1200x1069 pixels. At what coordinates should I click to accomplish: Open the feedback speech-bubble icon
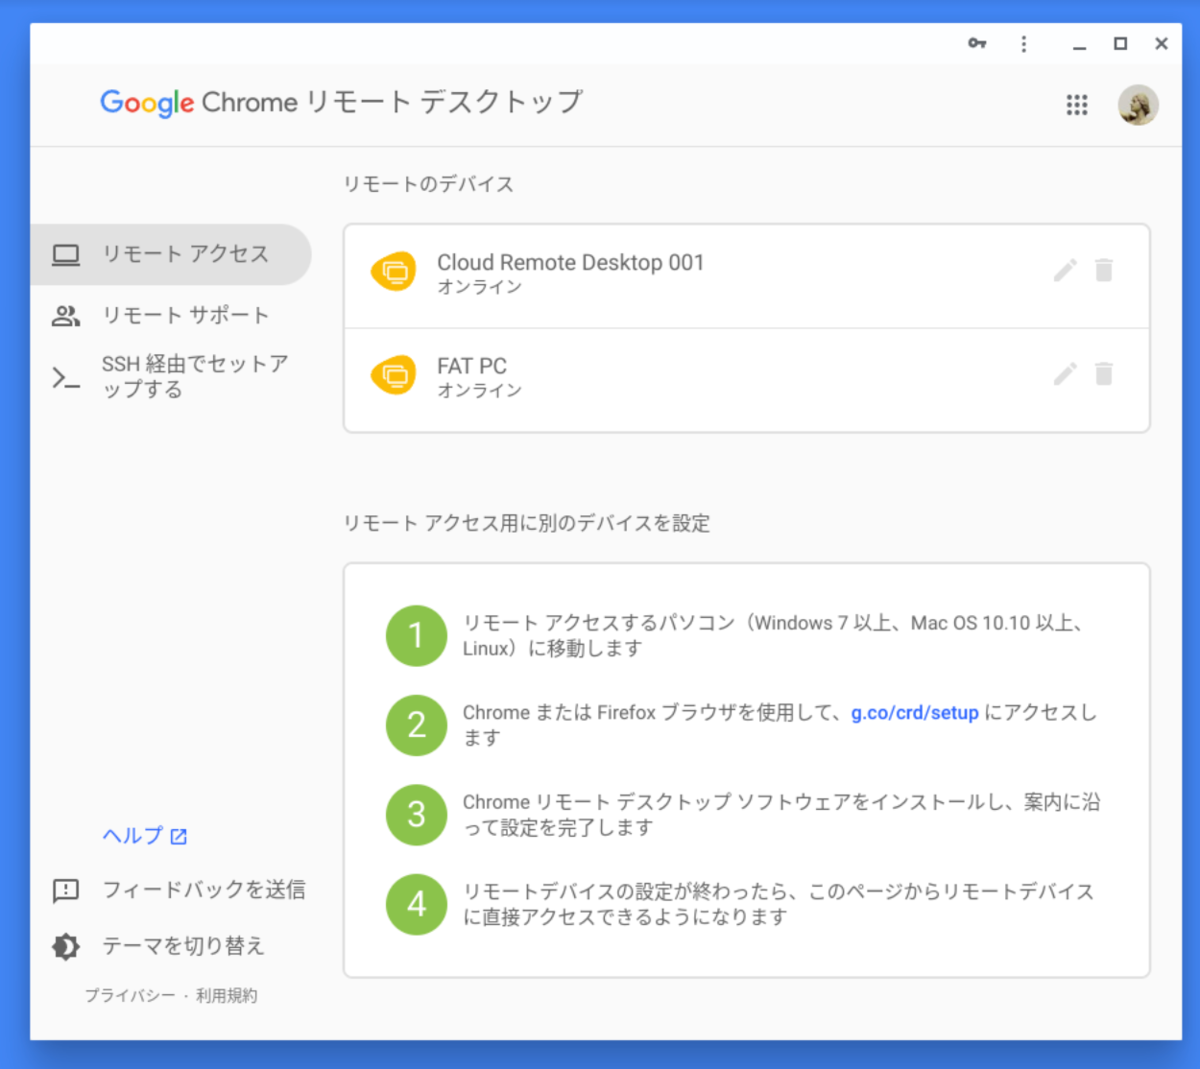pyautogui.click(x=65, y=890)
